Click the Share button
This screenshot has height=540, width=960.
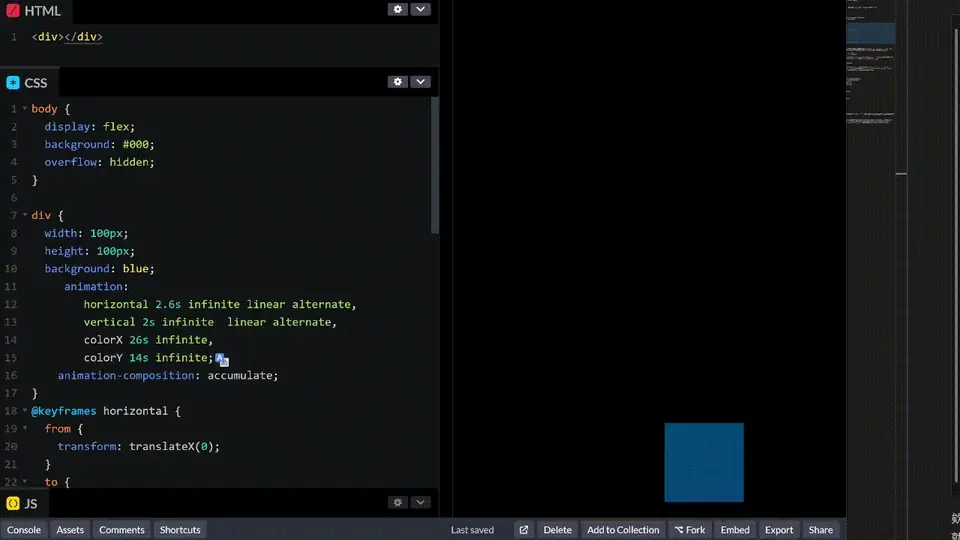pyautogui.click(x=820, y=530)
